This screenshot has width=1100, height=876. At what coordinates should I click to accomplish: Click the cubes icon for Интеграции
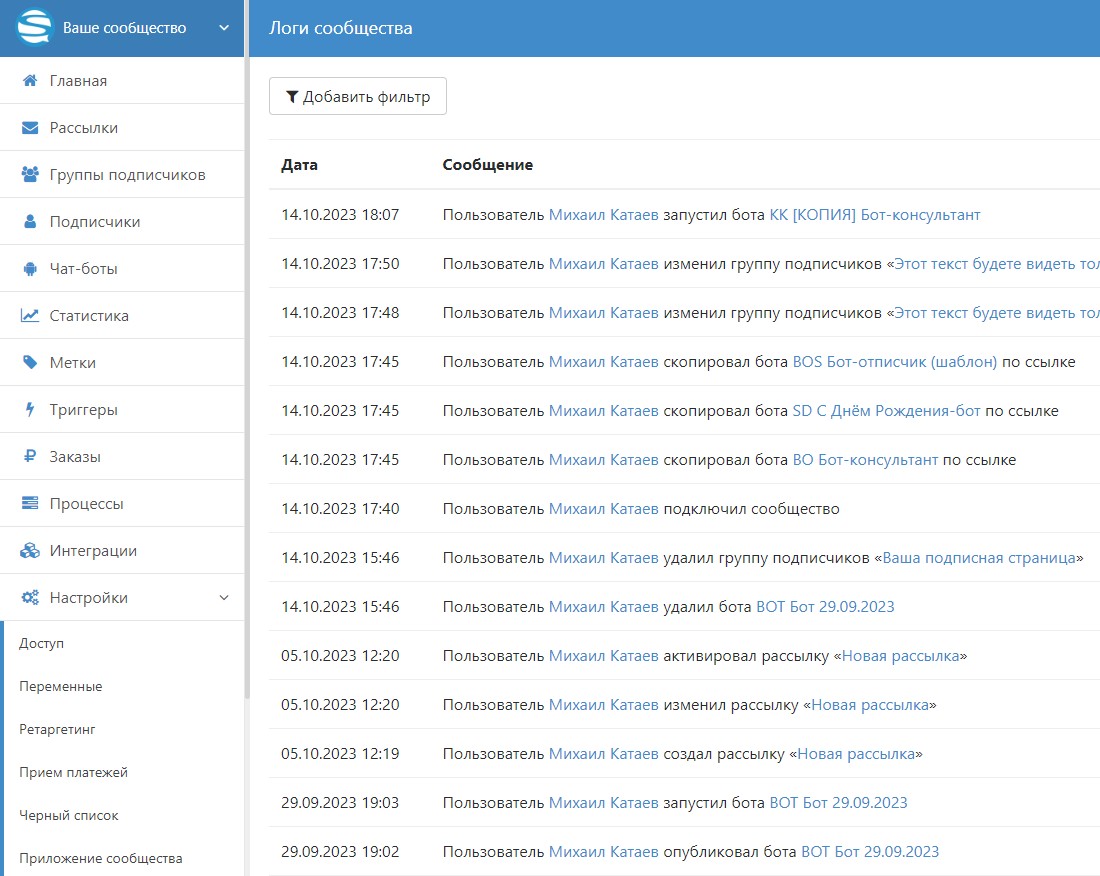pyautogui.click(x=30, y=551)
